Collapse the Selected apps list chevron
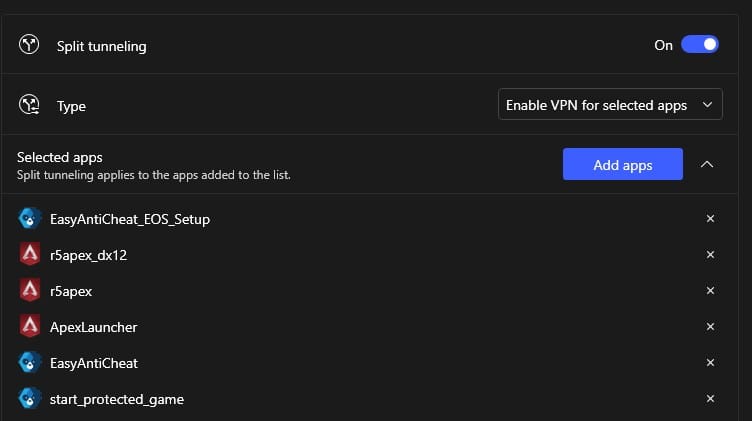This screenshot has width=752, height=421. 707,164
